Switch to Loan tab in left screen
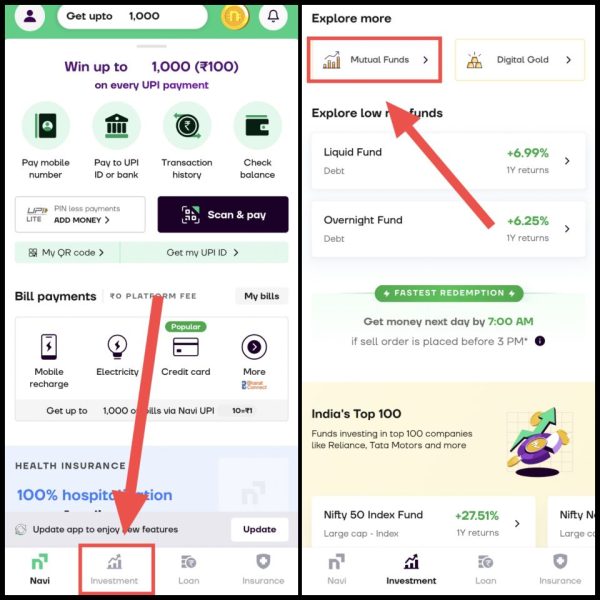Image resolution: width=600 pixels, height=600 pixels. click(188, 570)
